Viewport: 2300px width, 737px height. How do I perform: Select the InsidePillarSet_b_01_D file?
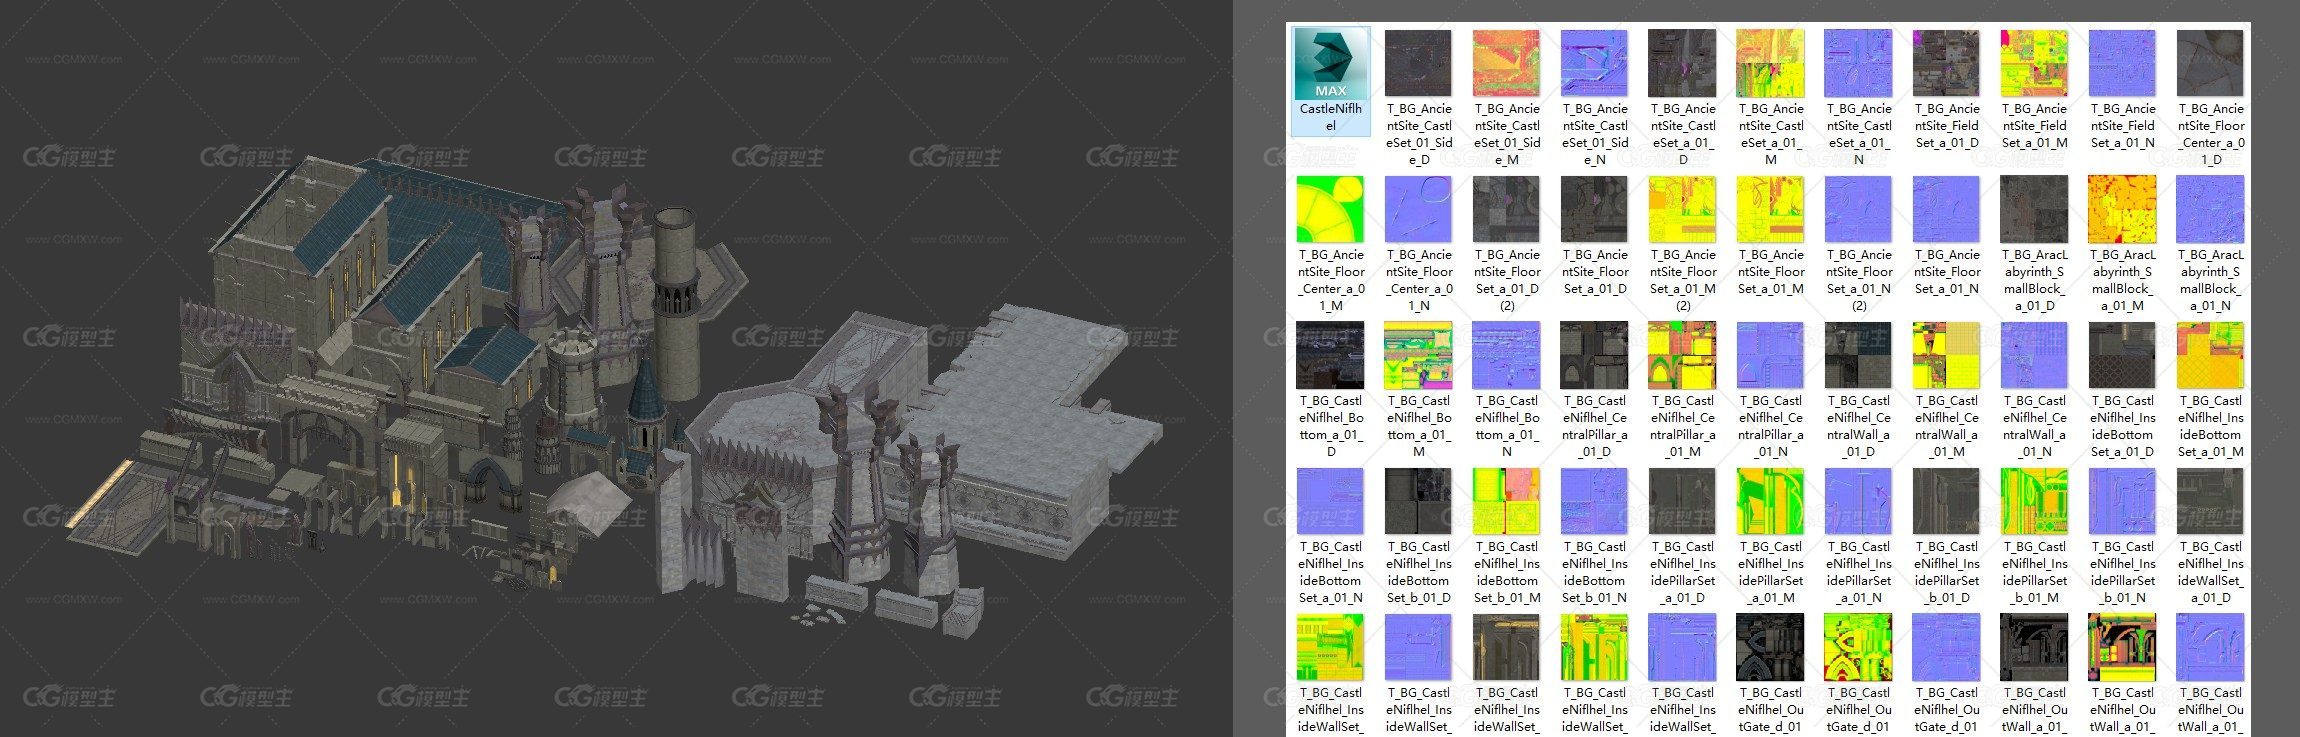[1946, 502]
